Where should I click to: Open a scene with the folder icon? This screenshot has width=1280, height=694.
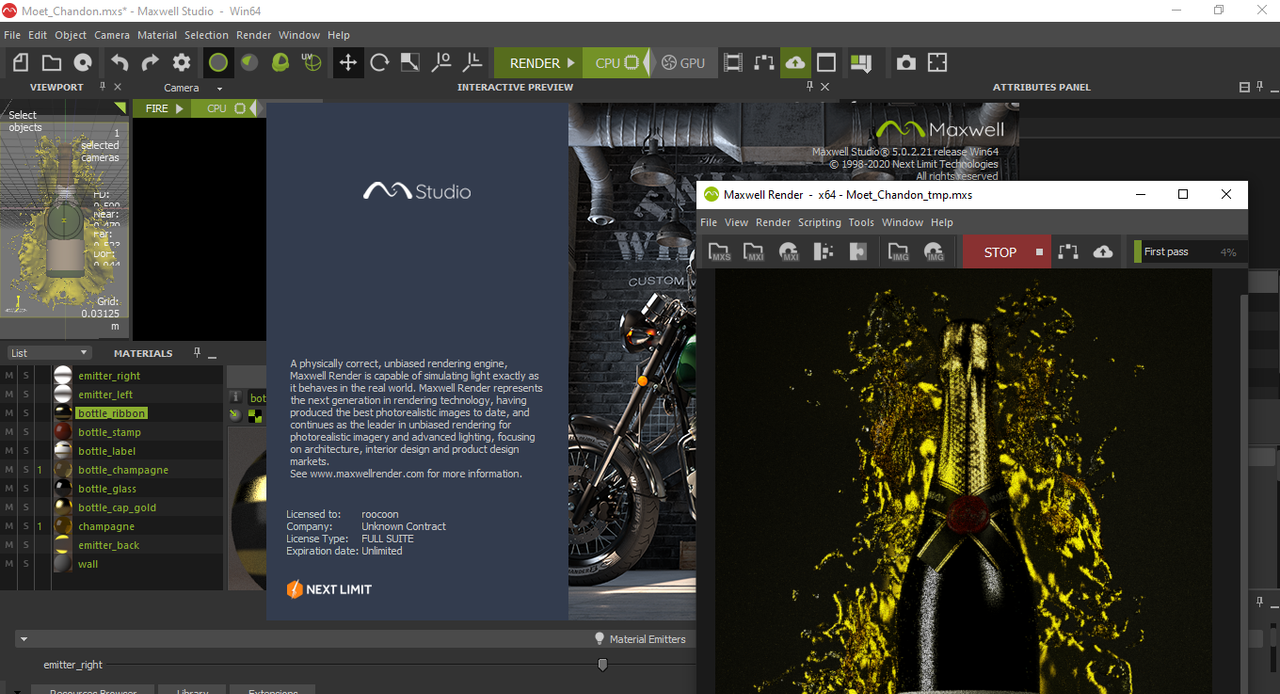point(52,63)
